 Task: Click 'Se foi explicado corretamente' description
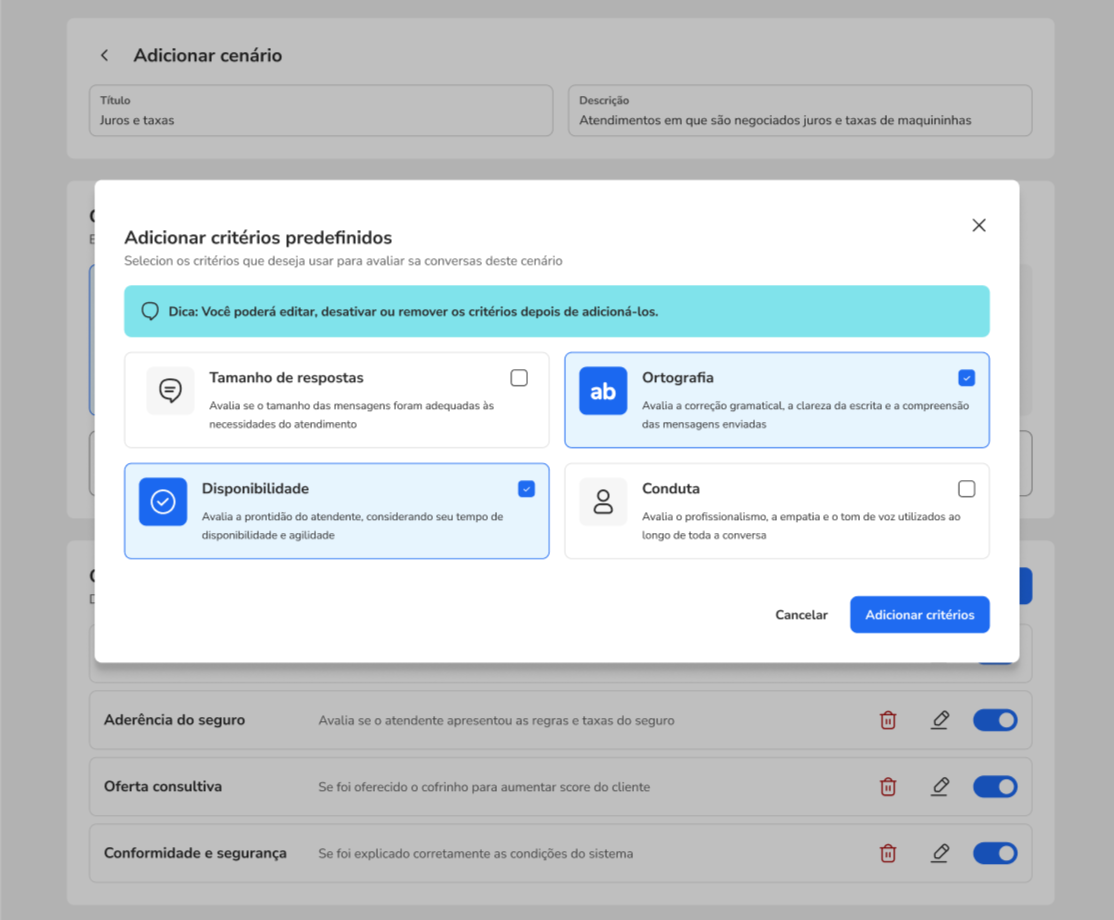pyautogui.click(x=475, y=853)
